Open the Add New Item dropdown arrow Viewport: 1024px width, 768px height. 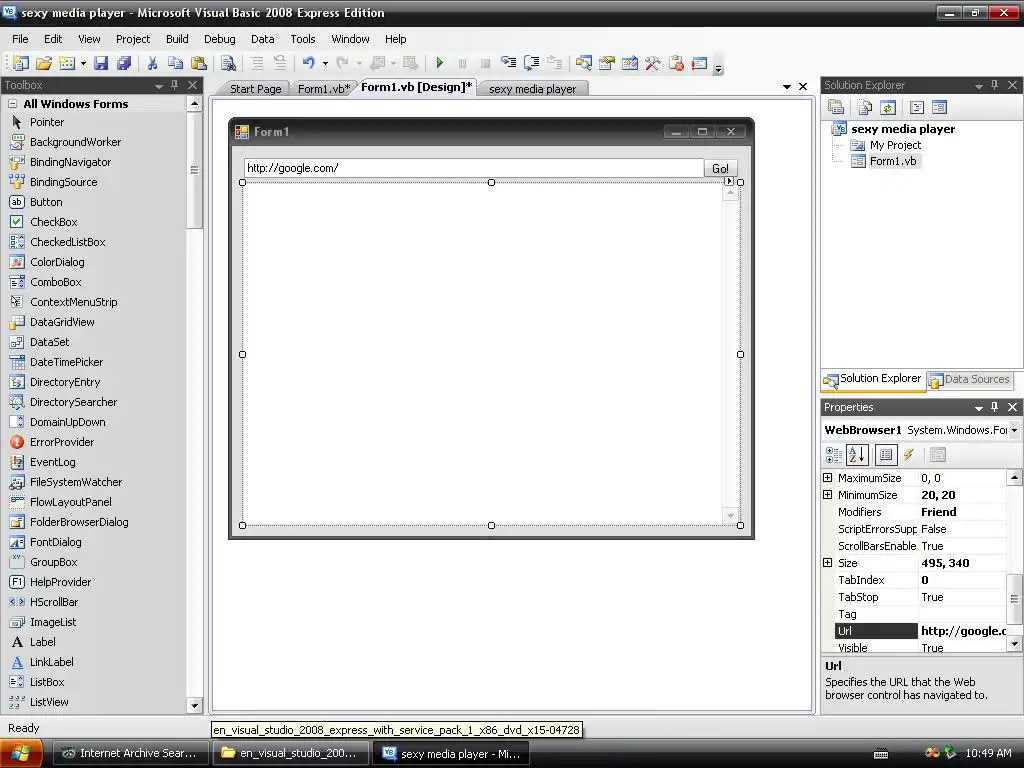pos(83,63)
